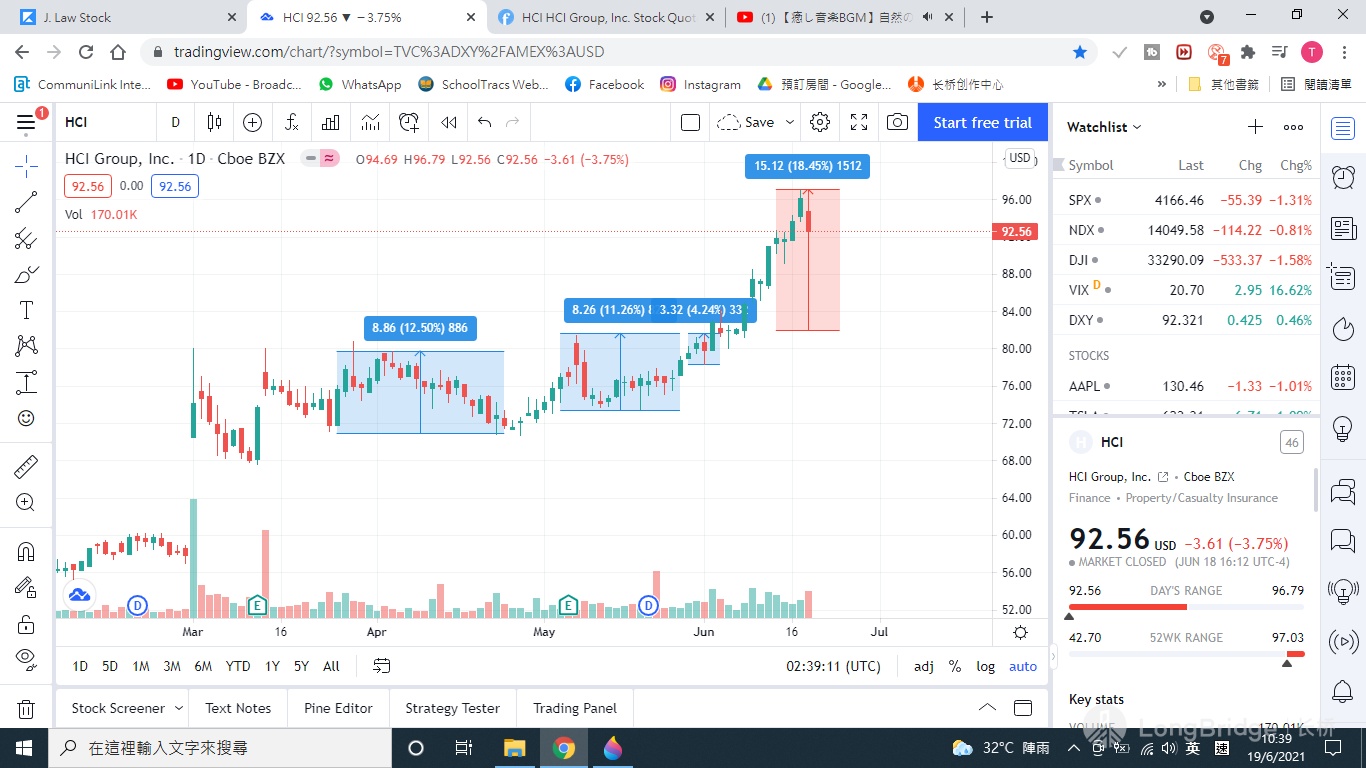Open the candlestick chart style dropdown
The image size is (1366, 768).
(x=214, y=122)
